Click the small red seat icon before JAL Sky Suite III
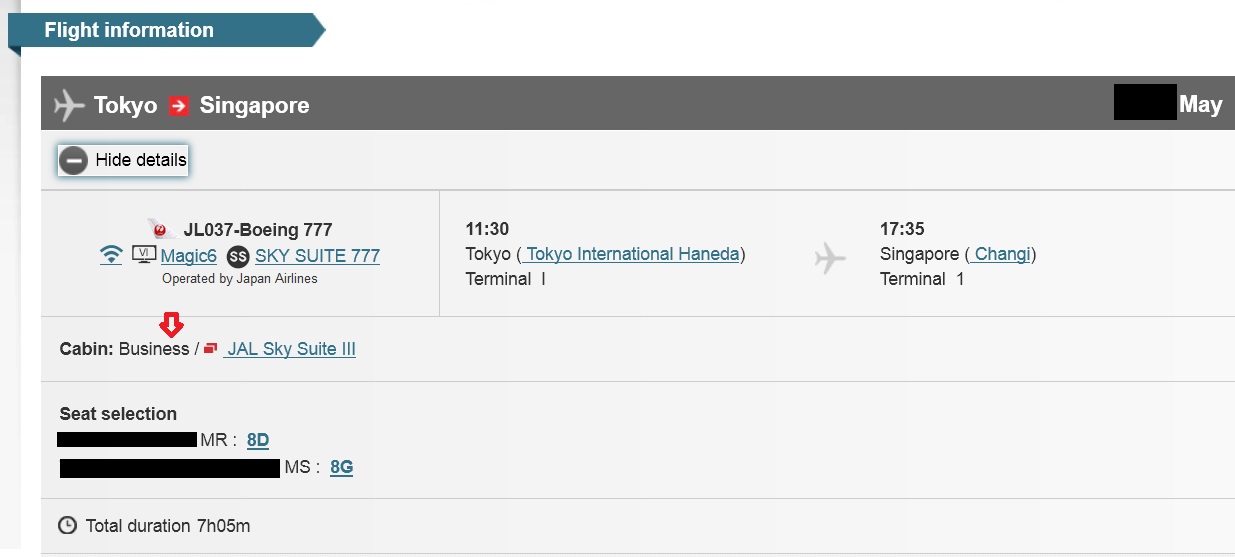Image resolution: width=1235 pixels, height=557 pixels. pyautogui.click(x=210, y=349)
